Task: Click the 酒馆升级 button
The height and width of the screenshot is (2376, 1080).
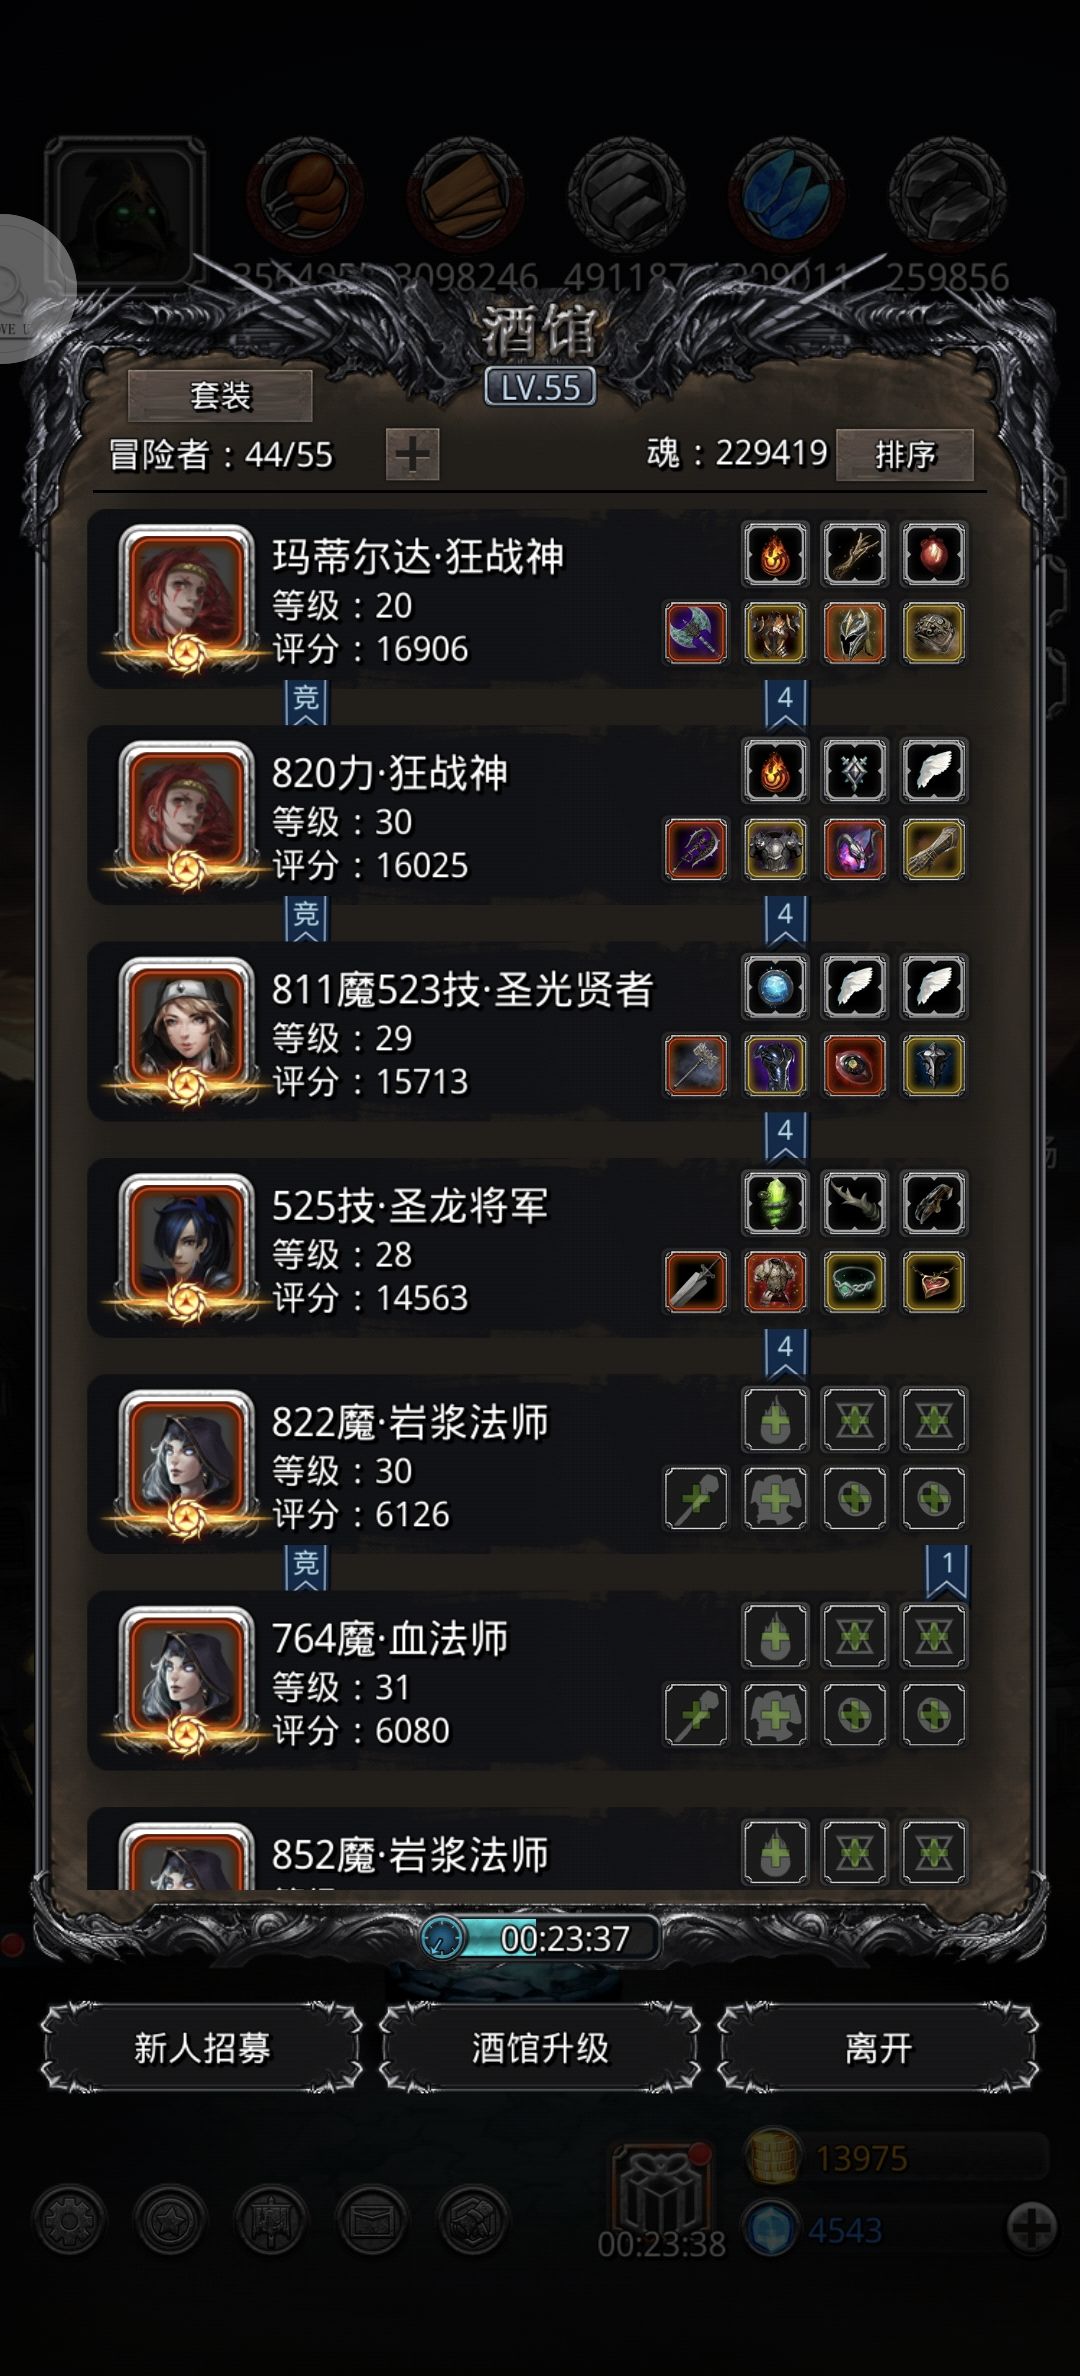Action: point(540,2048)
